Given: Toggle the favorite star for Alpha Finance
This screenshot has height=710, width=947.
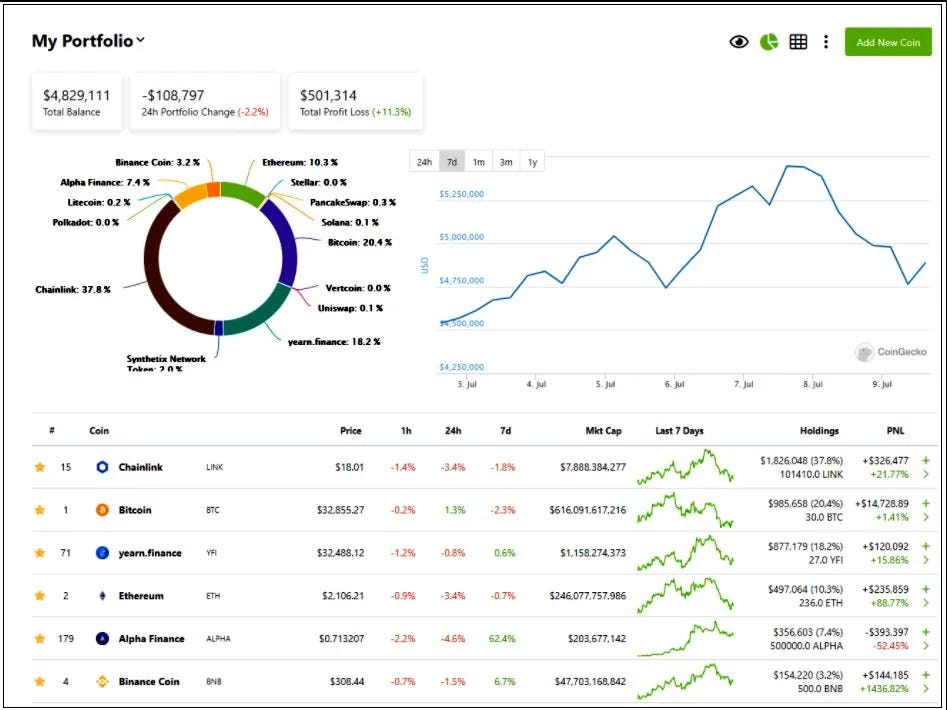Looking at the screenshot, I should [40, 638].
